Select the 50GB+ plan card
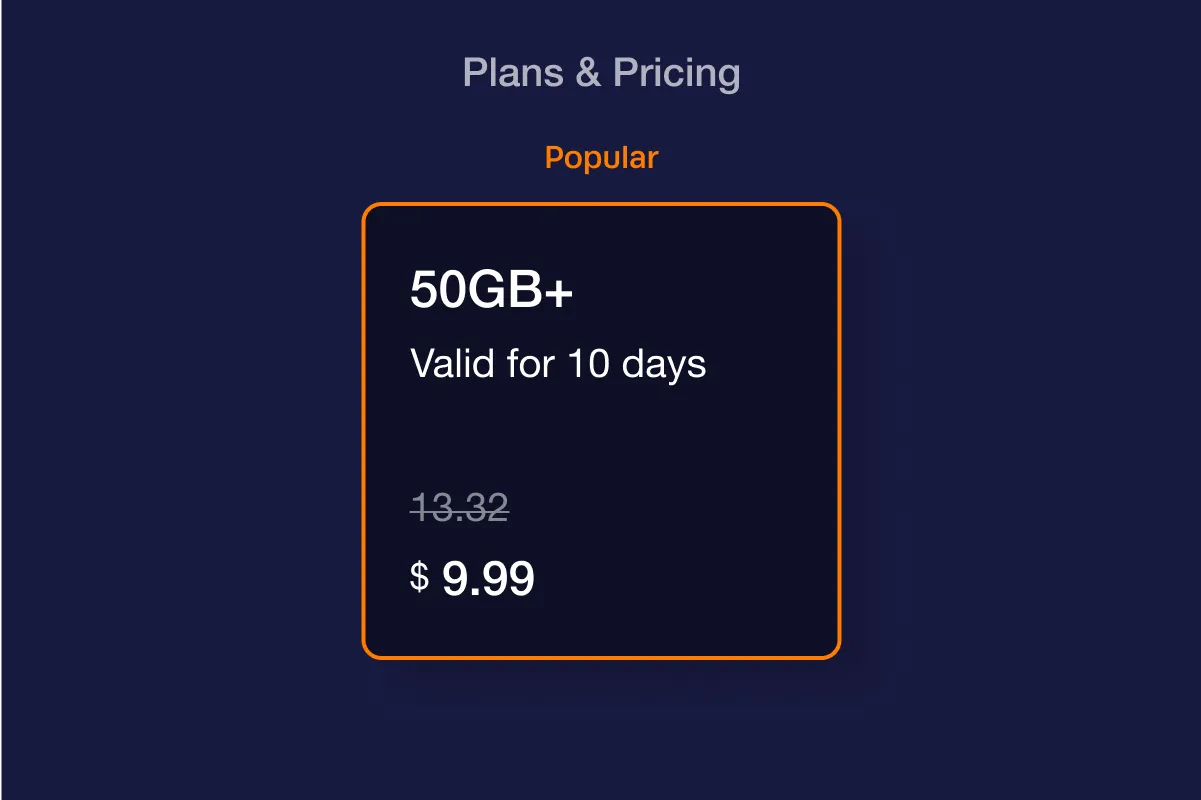 point(601,431)
